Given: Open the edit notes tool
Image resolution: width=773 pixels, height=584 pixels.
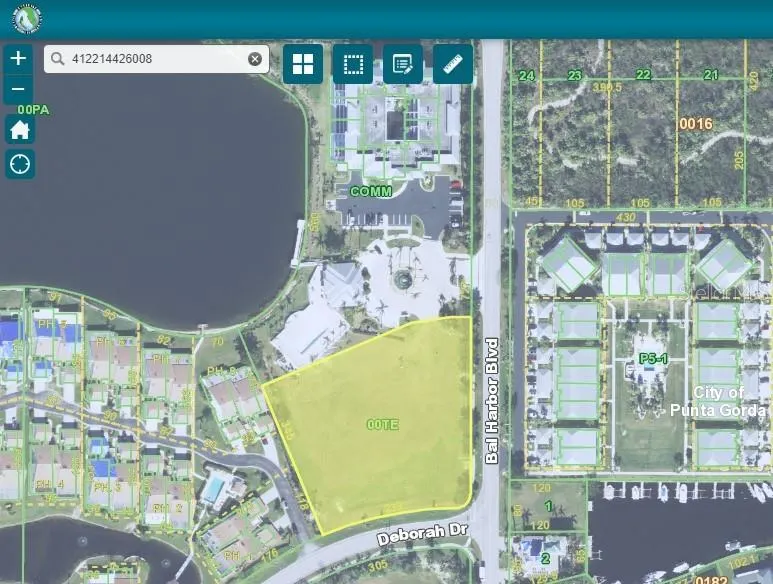Looking at the screenshot, I should coord(402,64).
